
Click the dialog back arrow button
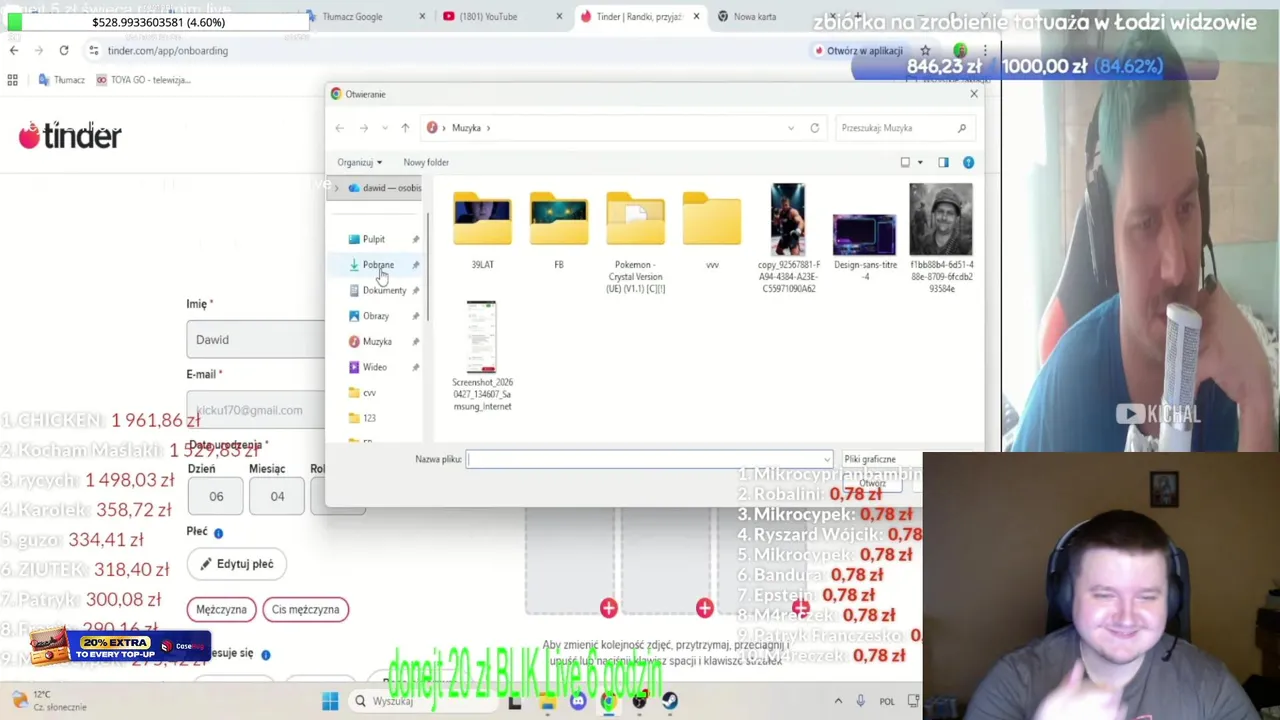pos(340,128)
